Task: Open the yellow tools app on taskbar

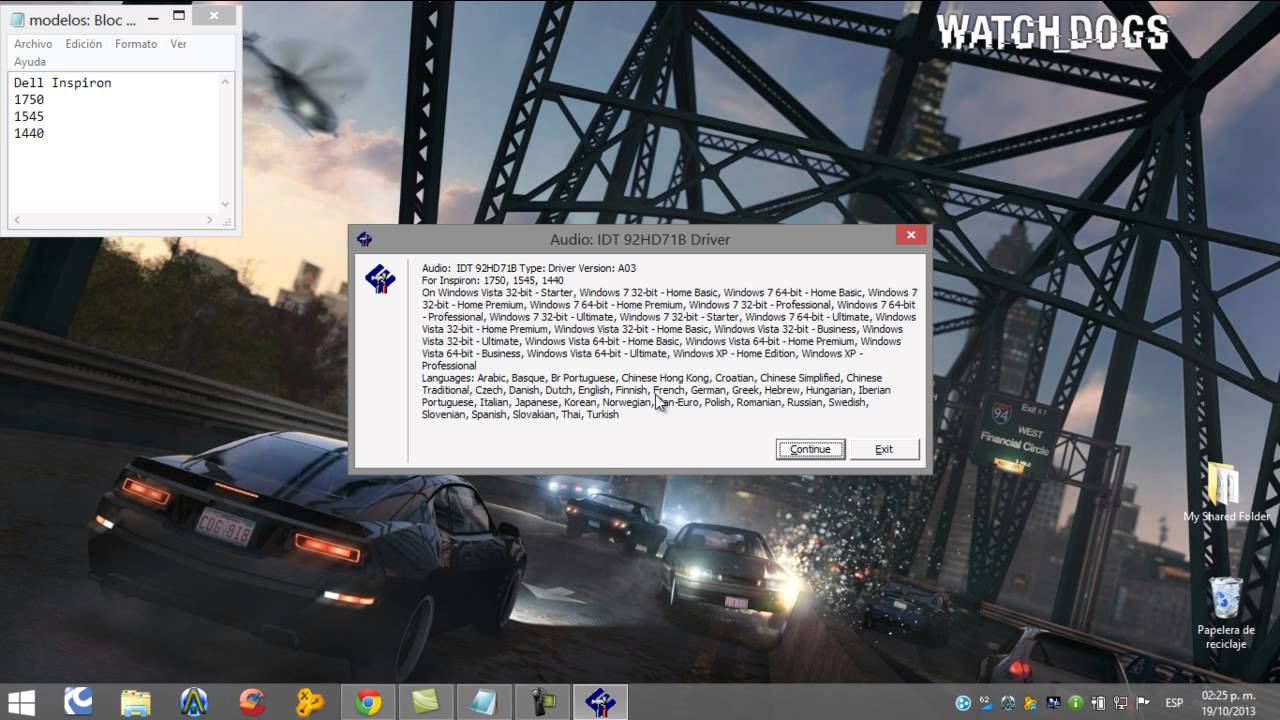Action: (x=309, y=702)
